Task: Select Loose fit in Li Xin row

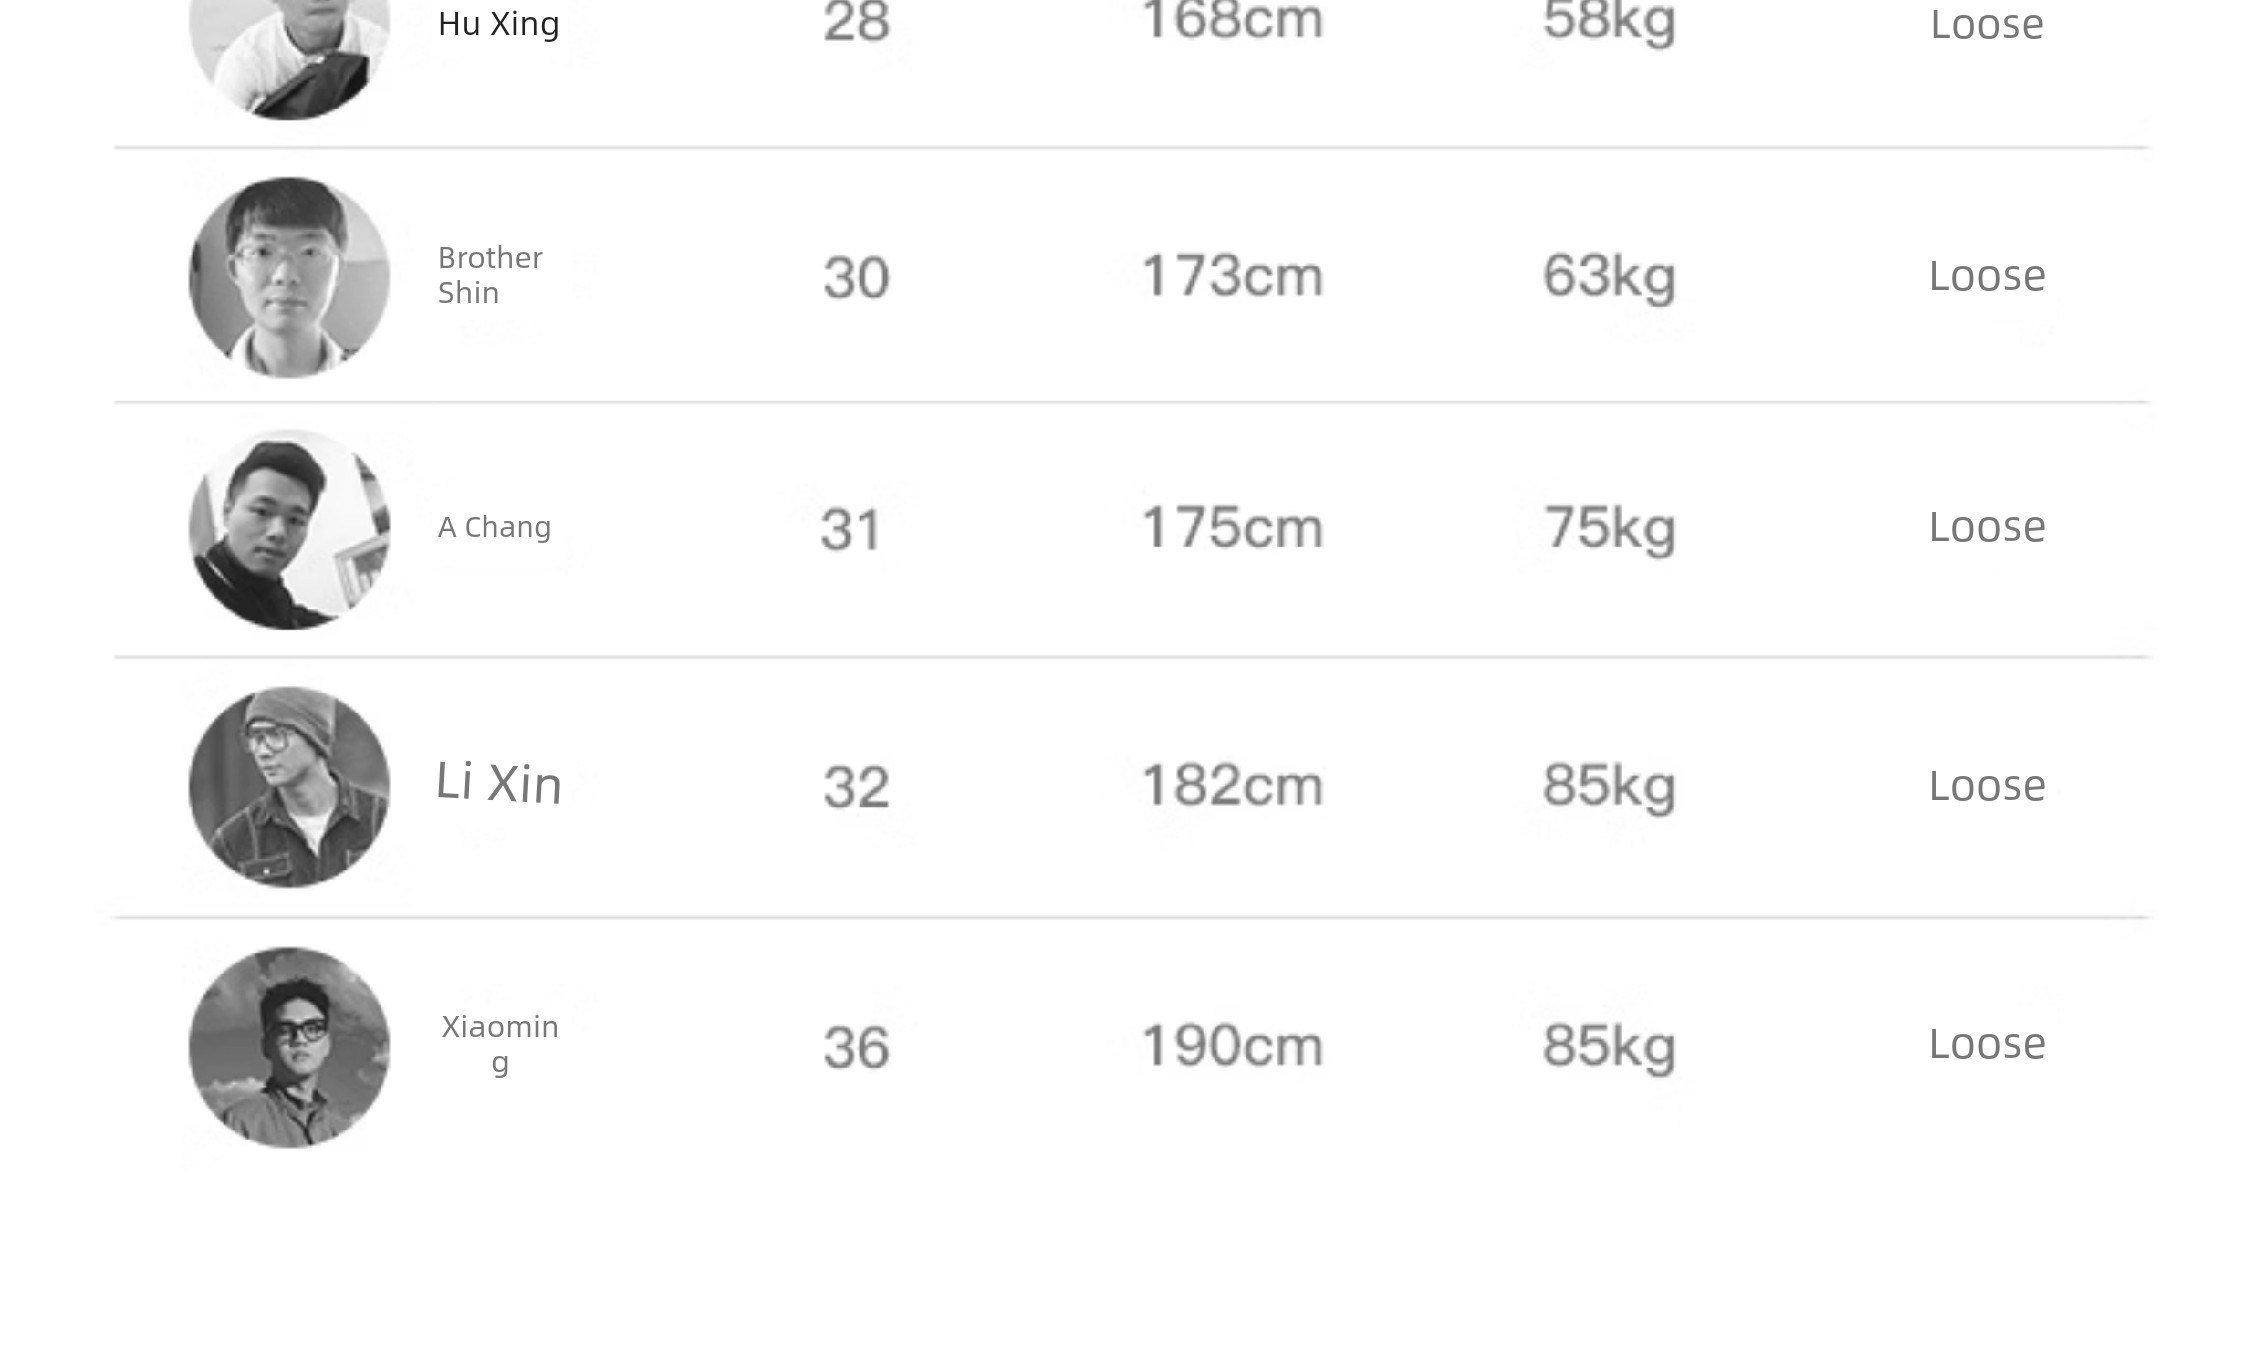Action: point(1987,786)
